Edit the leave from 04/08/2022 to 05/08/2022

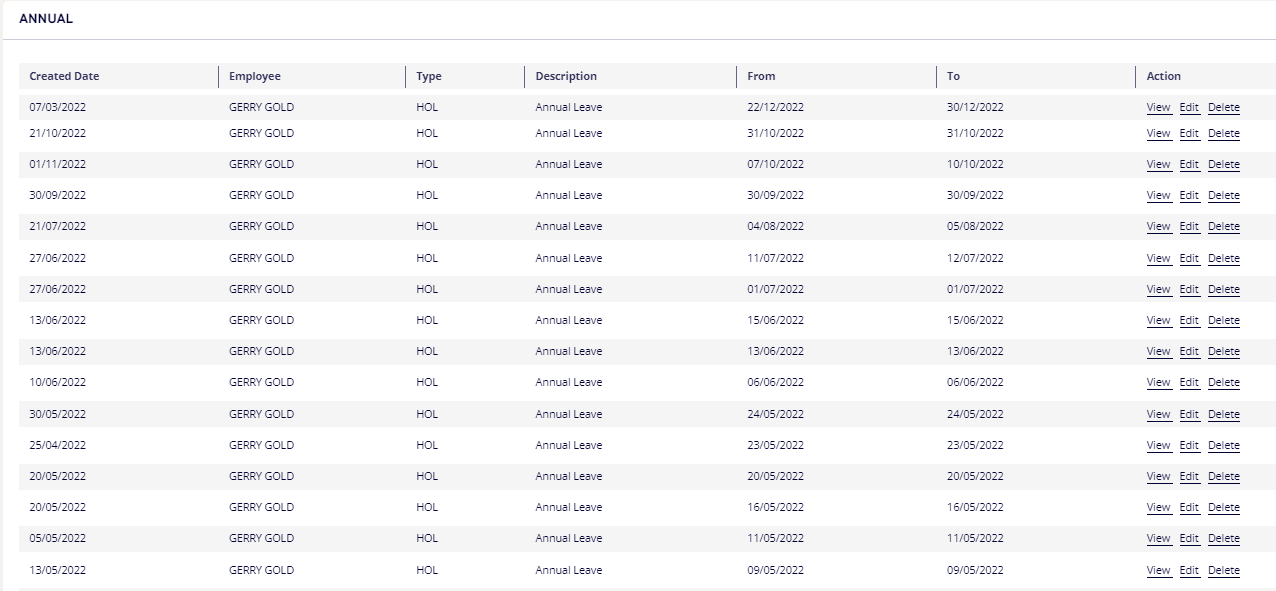click(x=1189, y=226)
